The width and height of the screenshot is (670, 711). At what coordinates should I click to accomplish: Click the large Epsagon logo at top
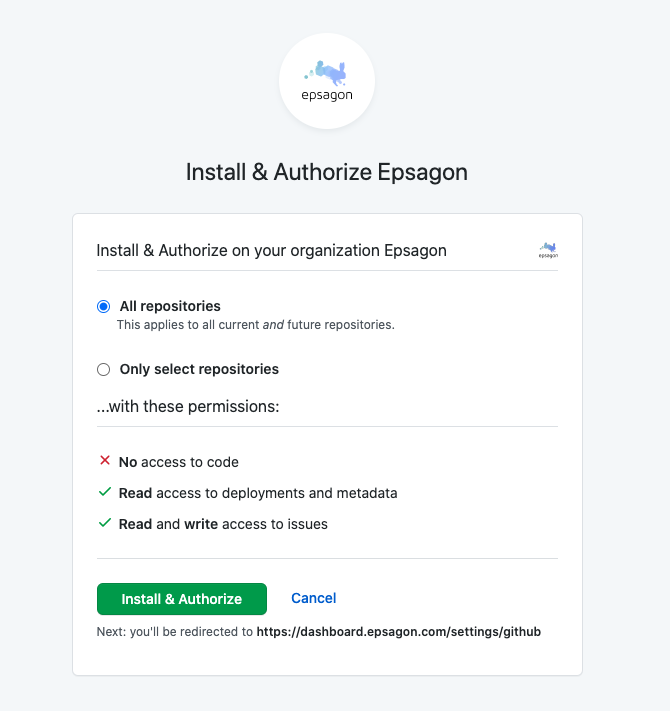pos(327,81)
